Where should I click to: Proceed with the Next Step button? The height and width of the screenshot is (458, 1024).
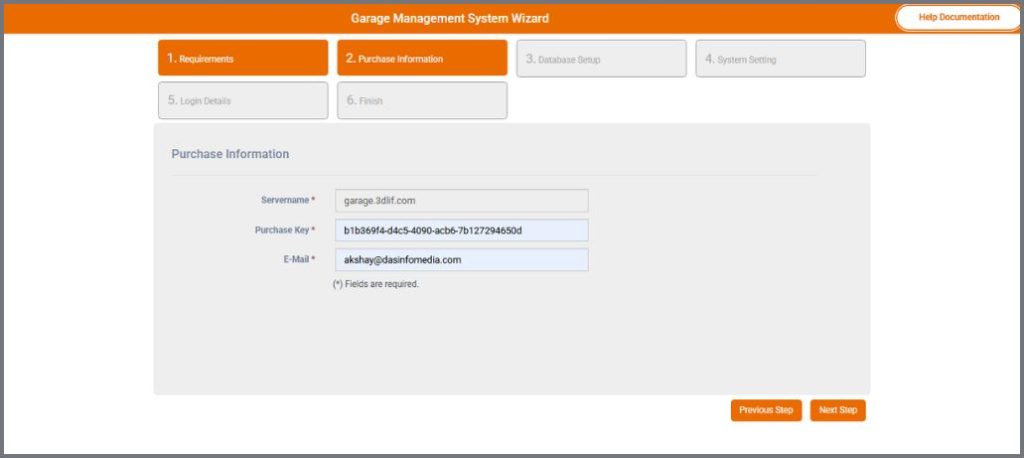coord(837,410)
